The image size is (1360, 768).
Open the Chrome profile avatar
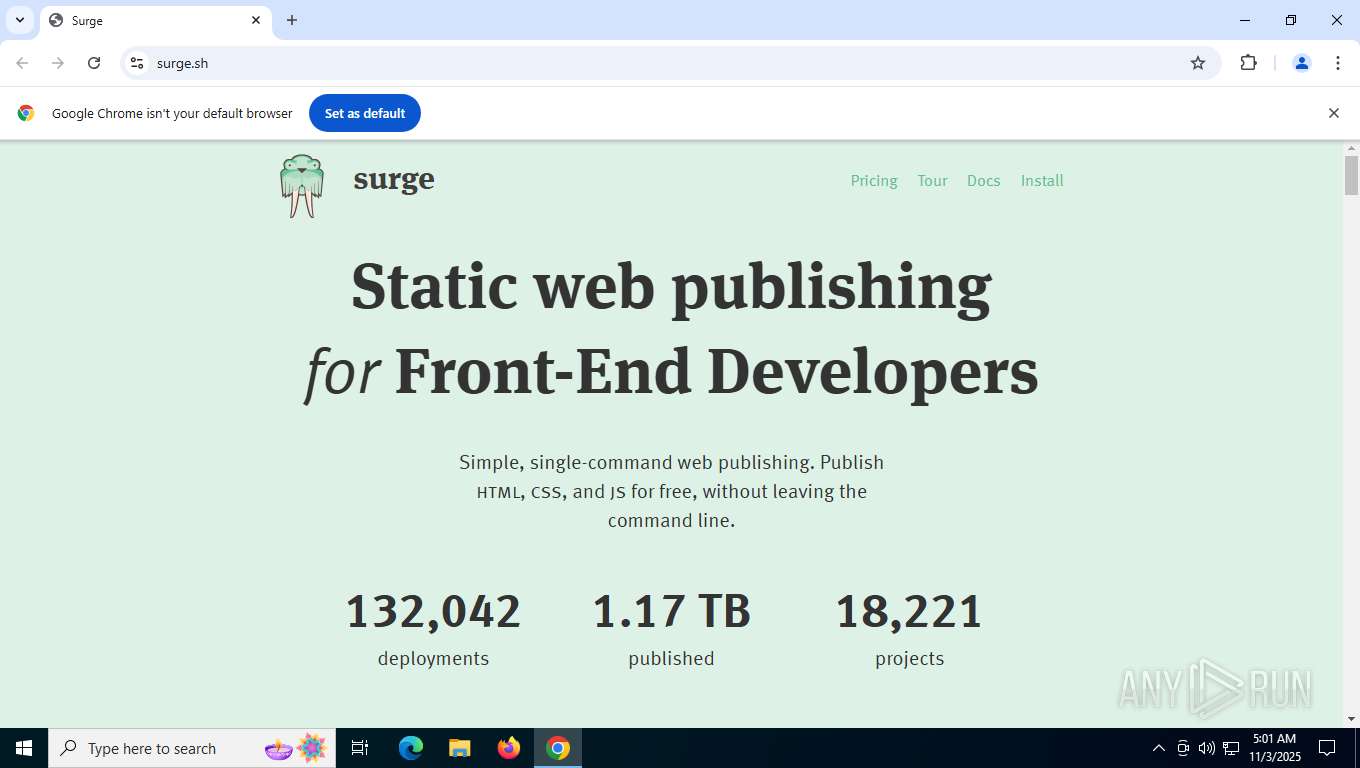1302,63
